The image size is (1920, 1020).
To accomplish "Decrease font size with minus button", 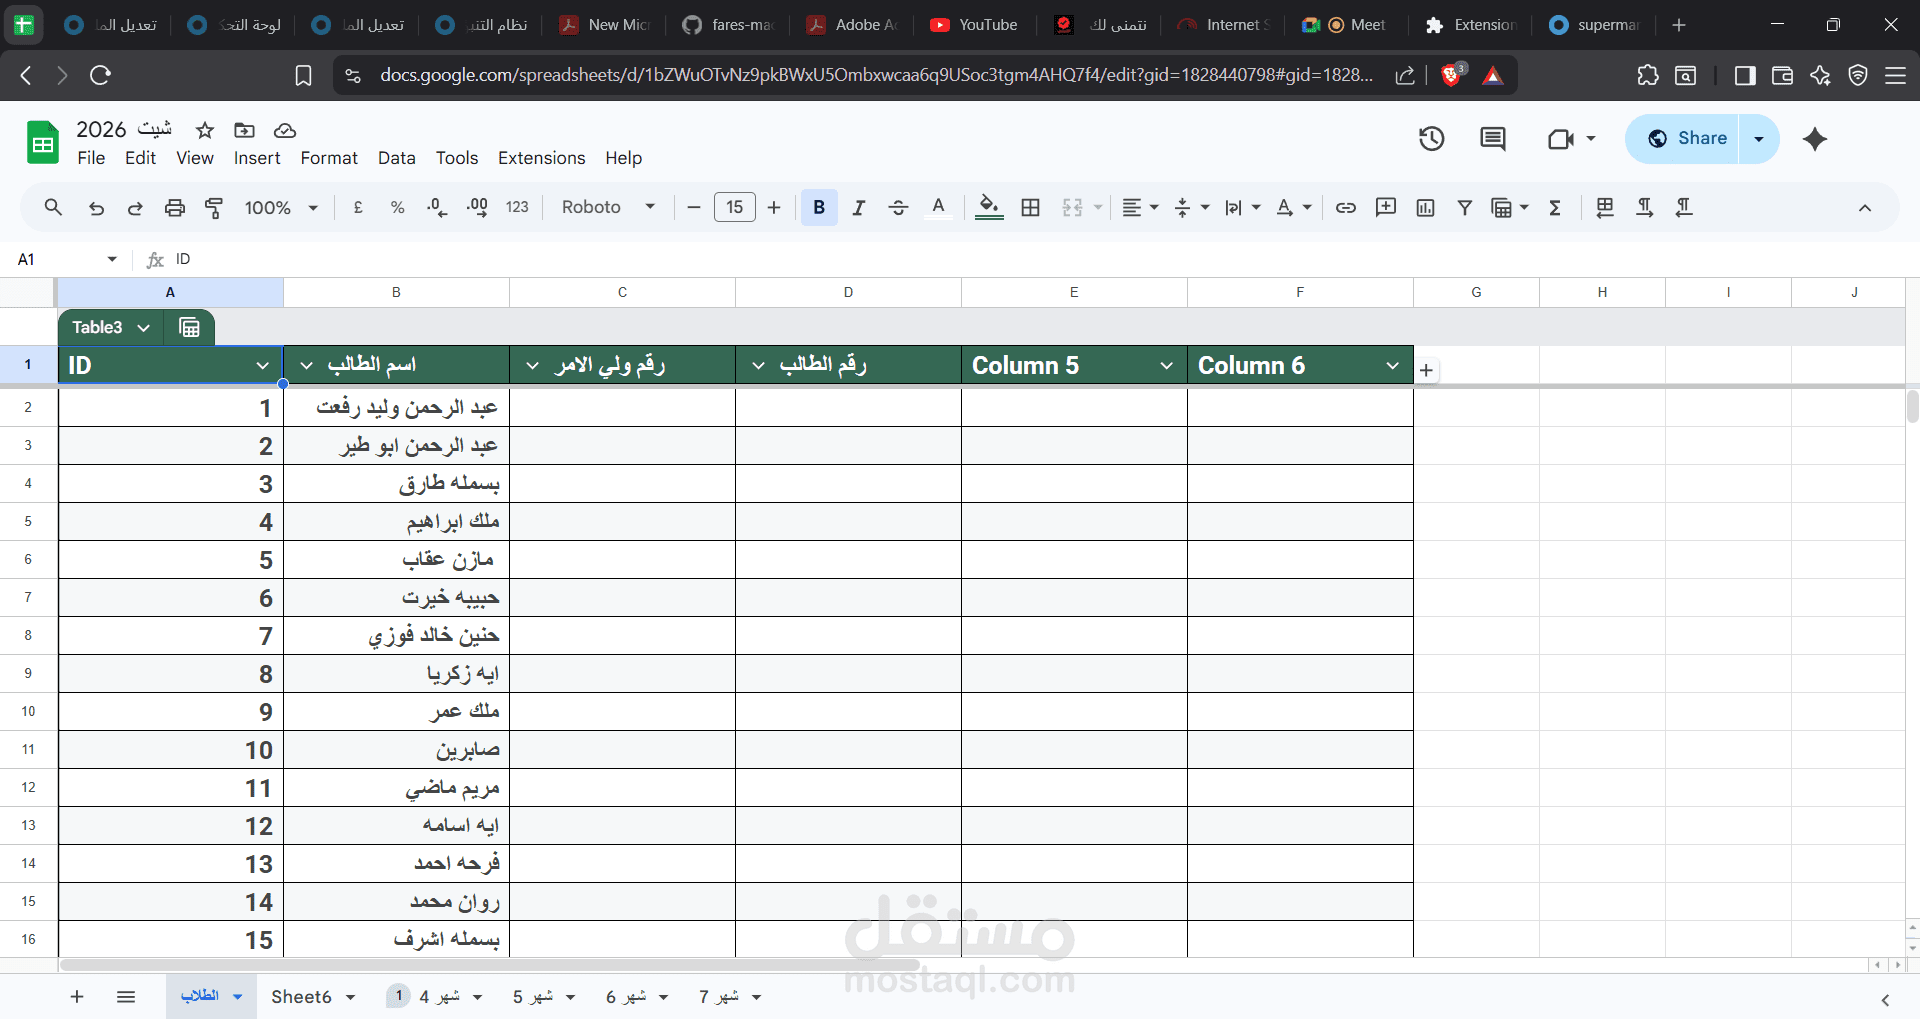I will (694, 207).
